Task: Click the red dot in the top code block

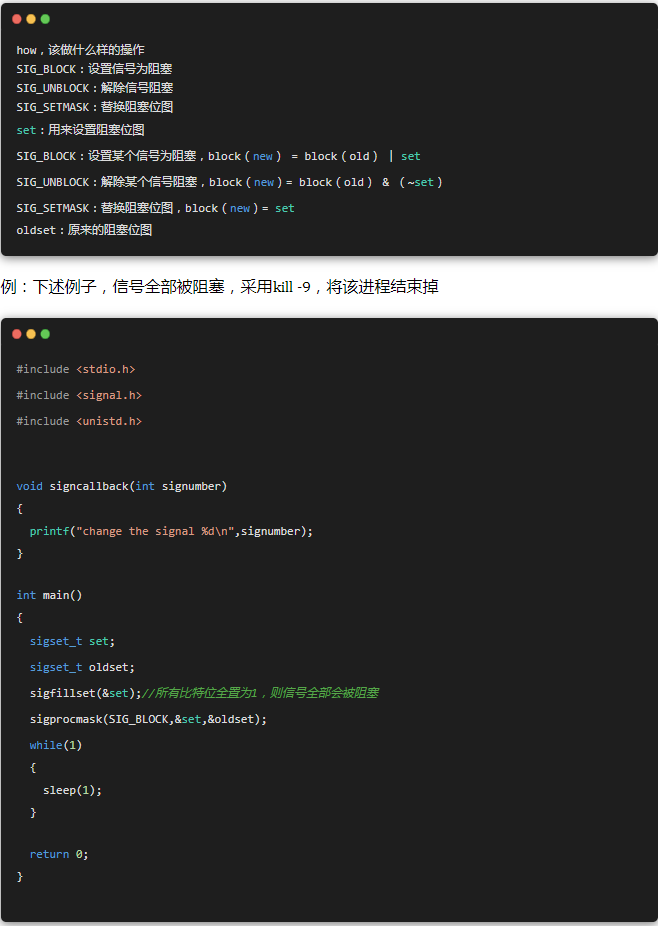Action: pos(17,19)
